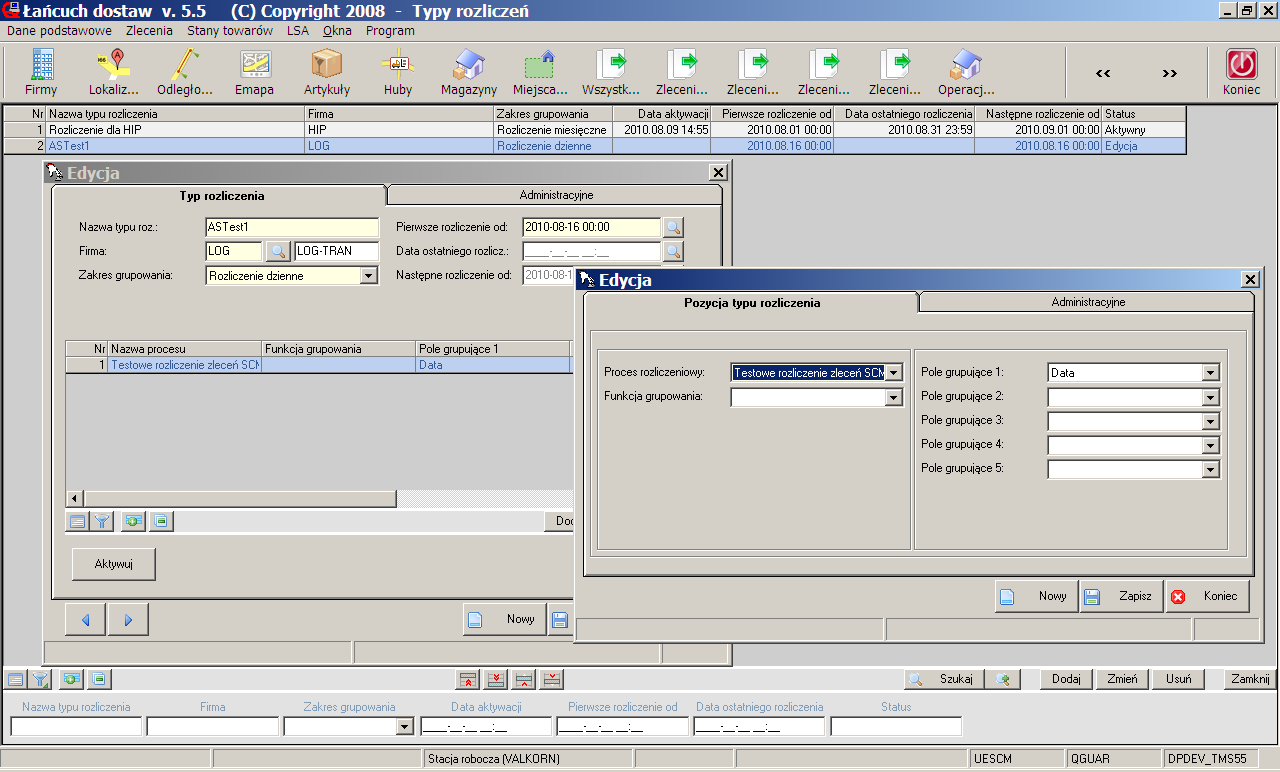This screenshot has height=772, width=1280.
Task: Open the Stany towarów menu
Action: 230,31
